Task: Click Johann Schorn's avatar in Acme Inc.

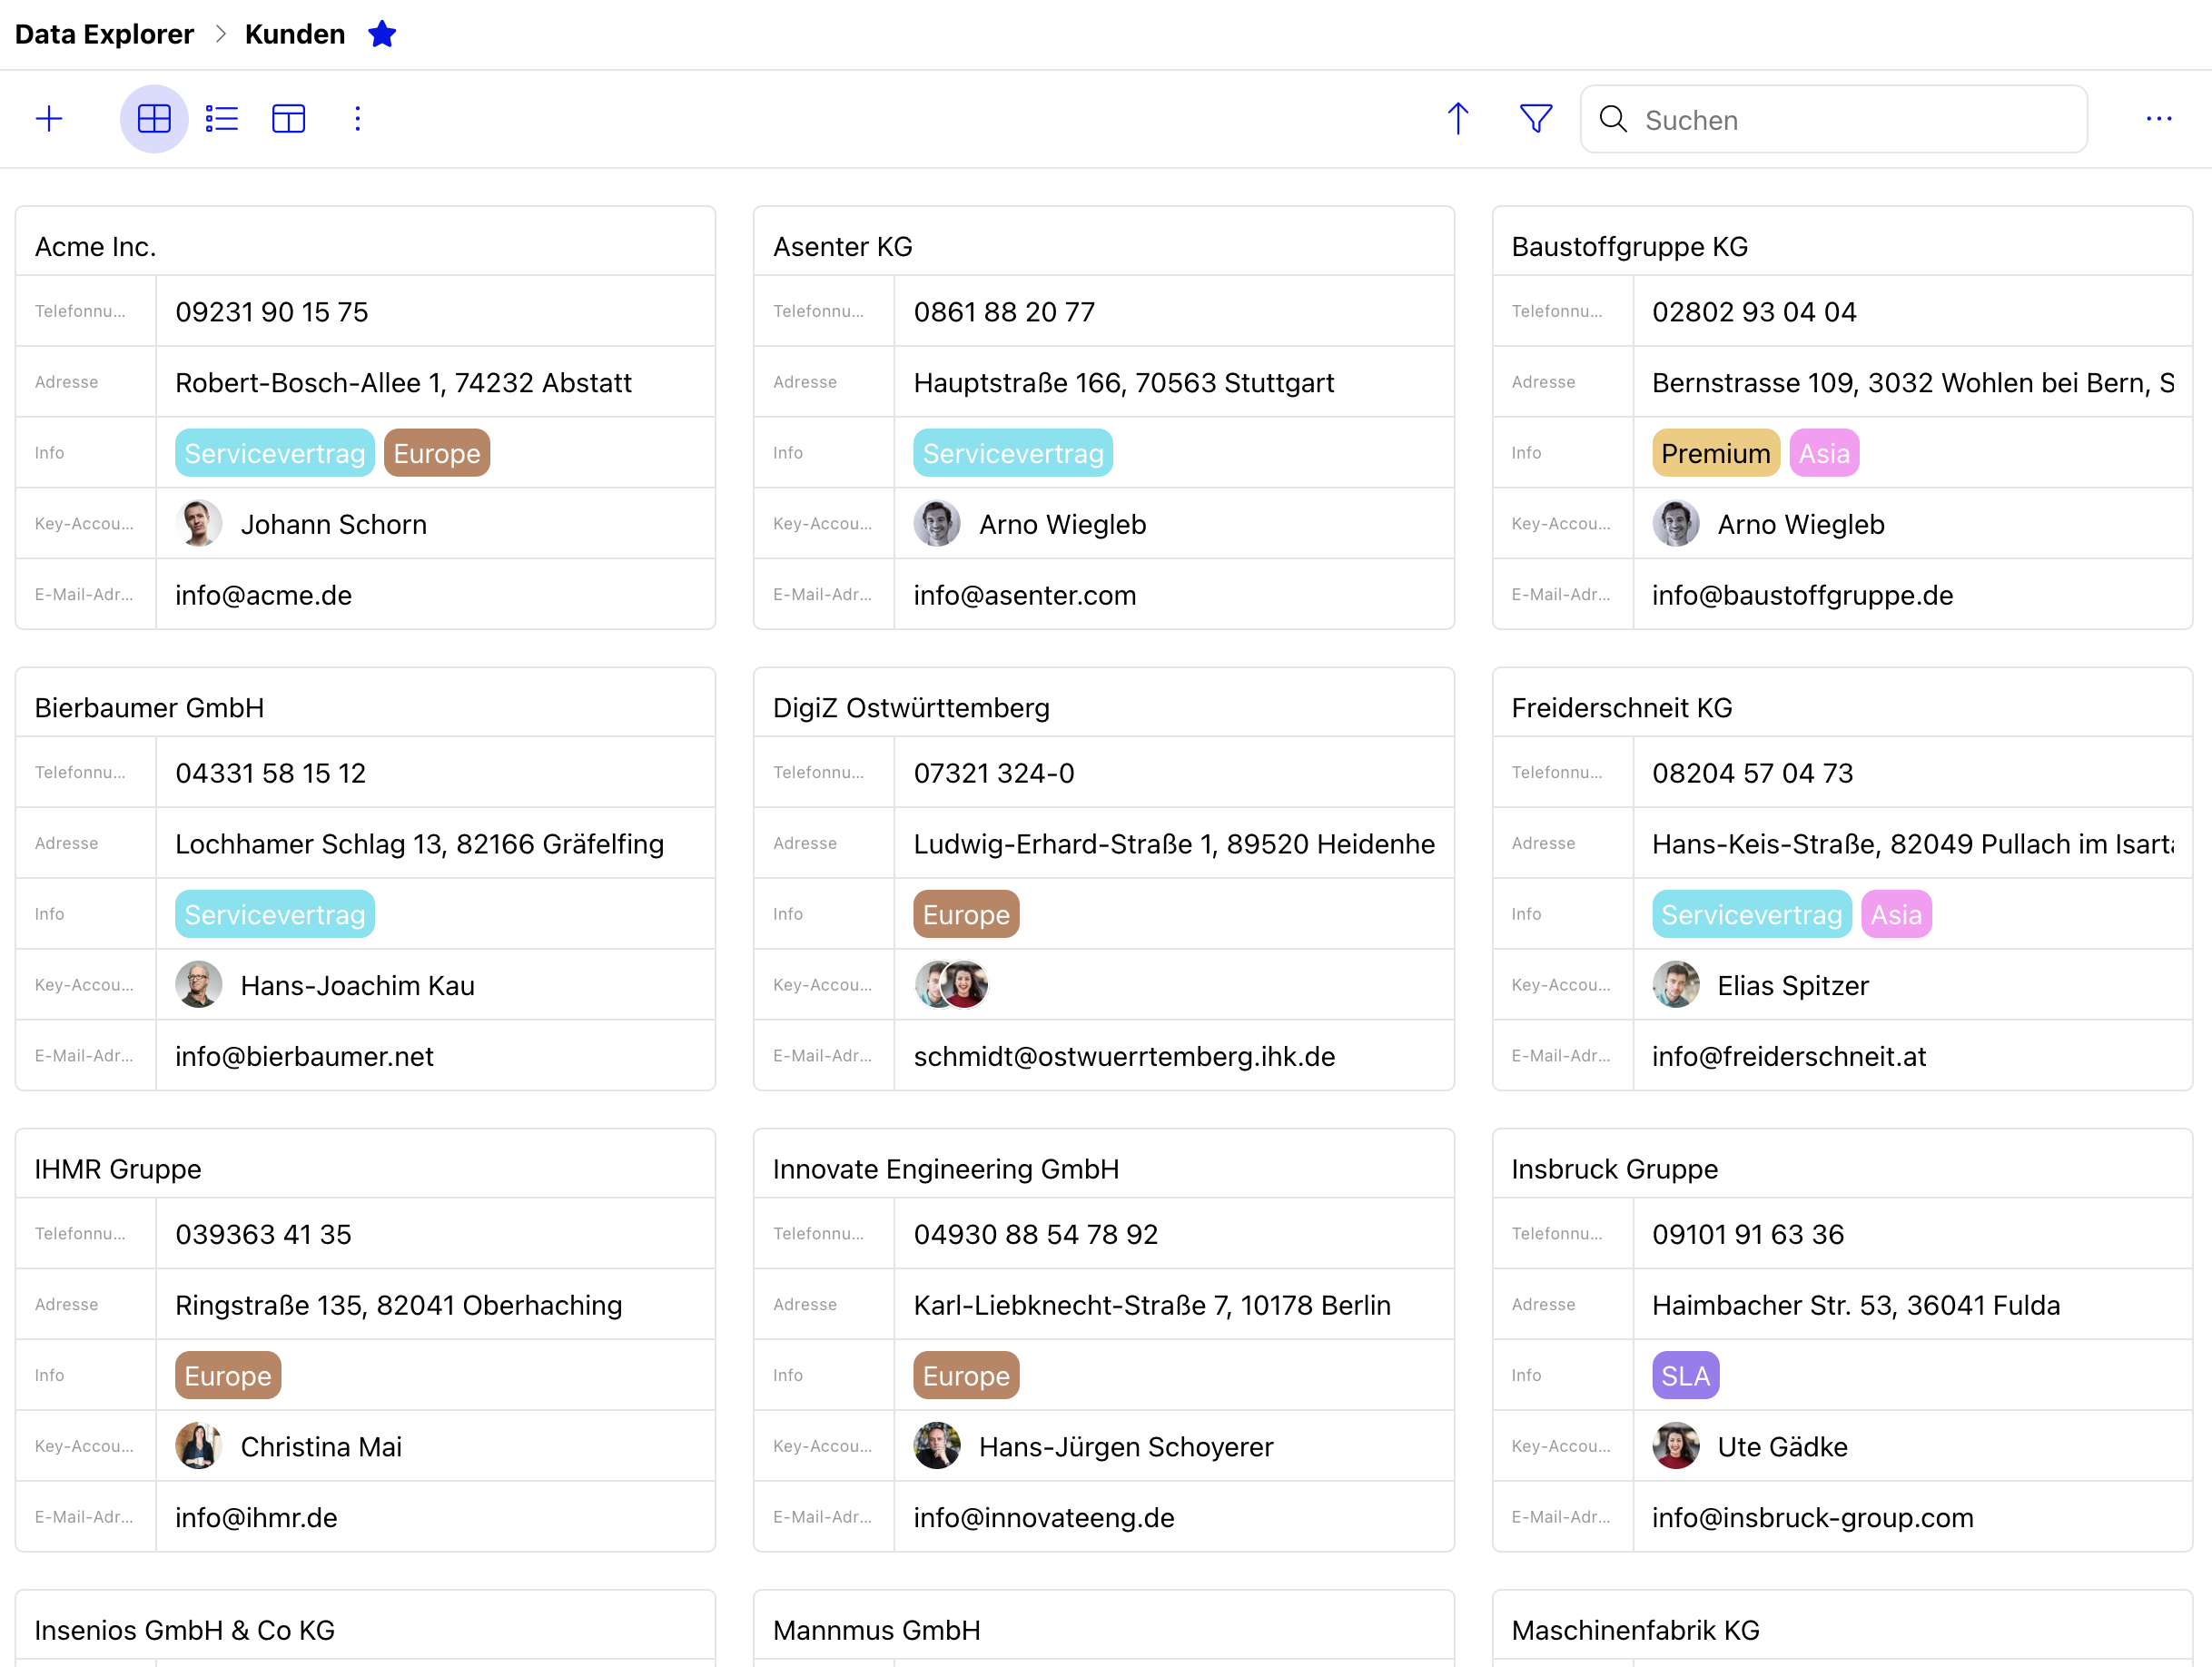Action: click(x=199, y=523)
